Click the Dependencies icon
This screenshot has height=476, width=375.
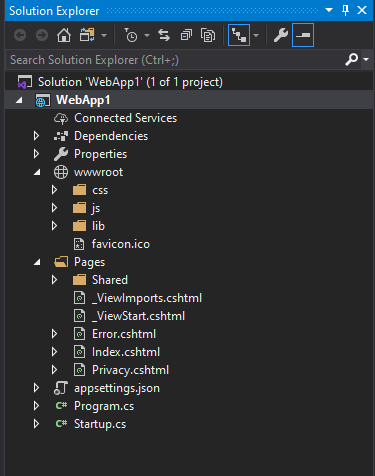61,136
